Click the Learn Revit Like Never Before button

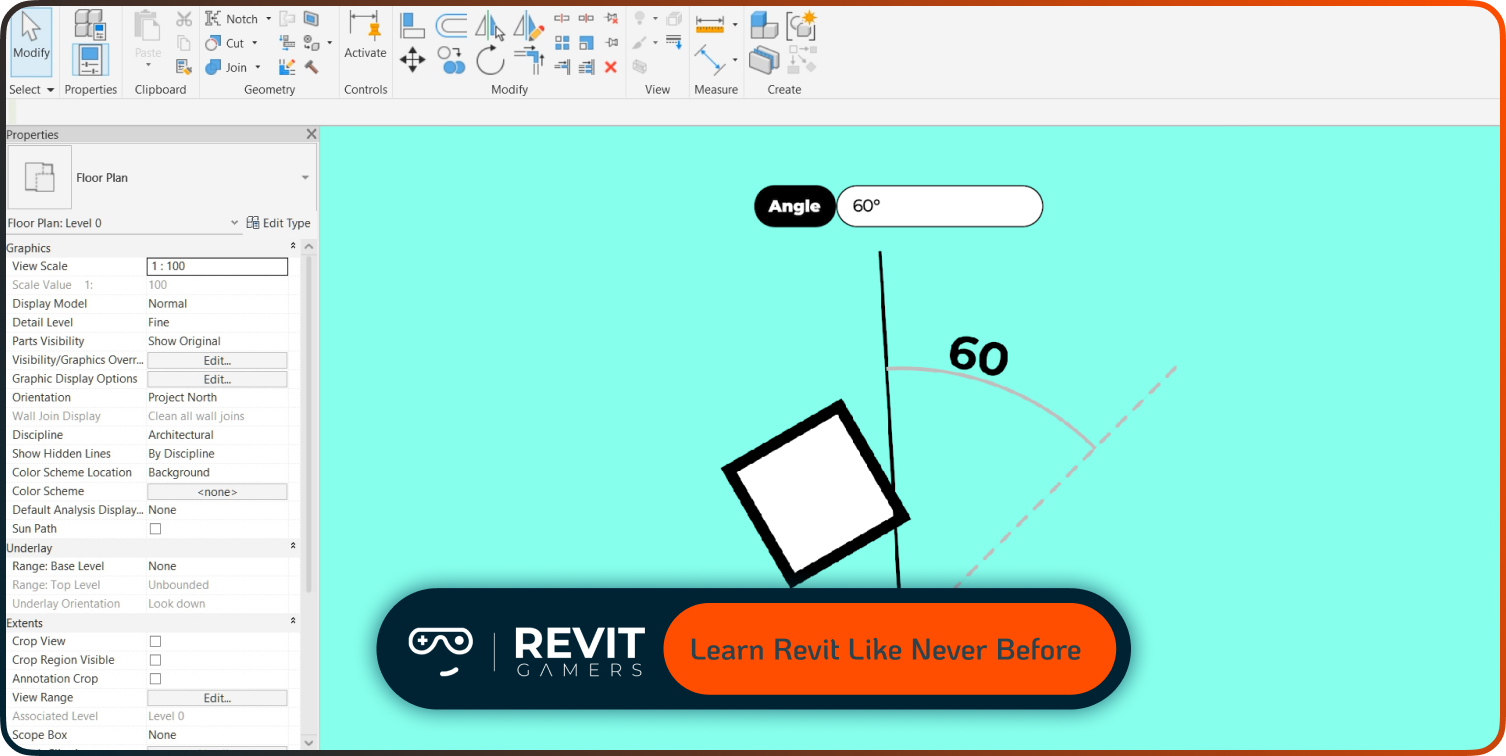click(889, 648)
